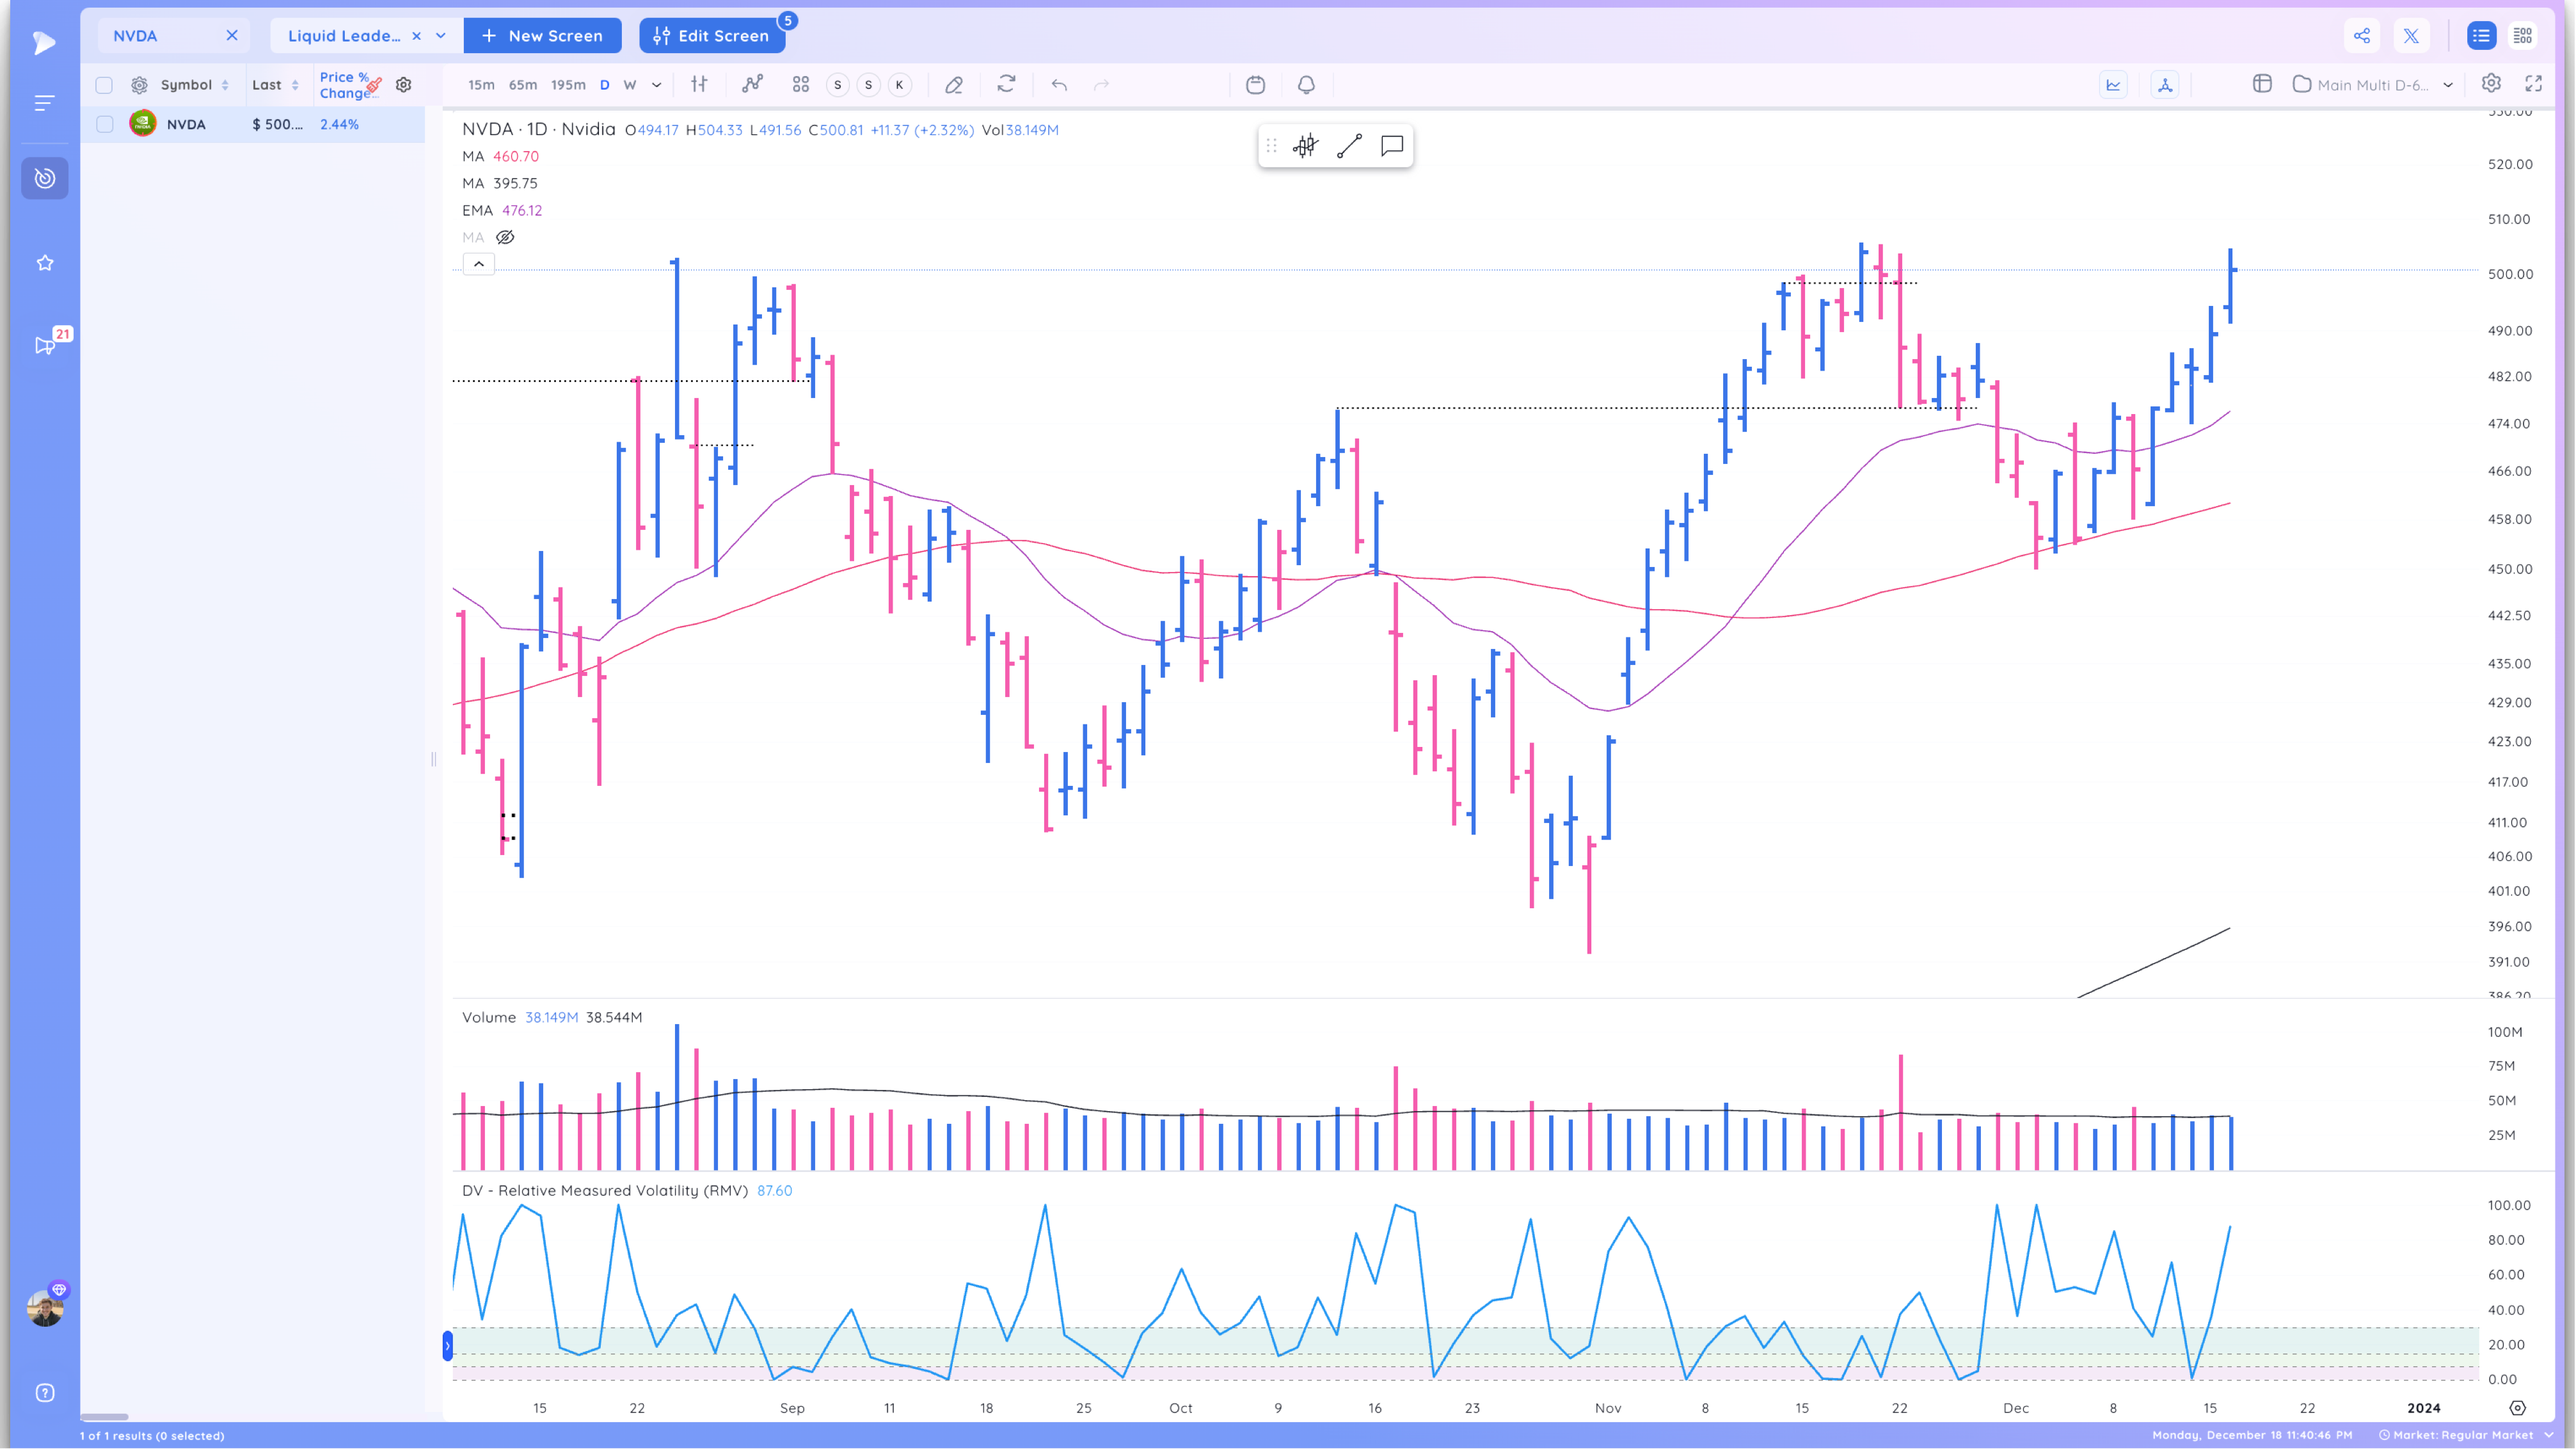Open chart settings gear at top right
Screen dimensions: 2576x1449
(x=2492, y=84)
